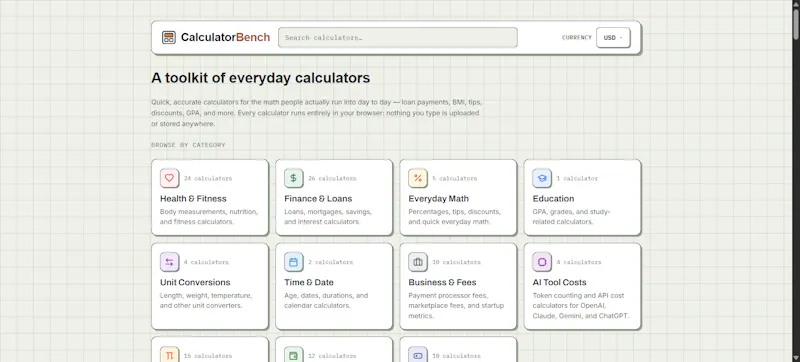Click the "CURRENCY" label in the header
Image resolution: width=800 pixels, height=362 pixels.
coord(577,38)
